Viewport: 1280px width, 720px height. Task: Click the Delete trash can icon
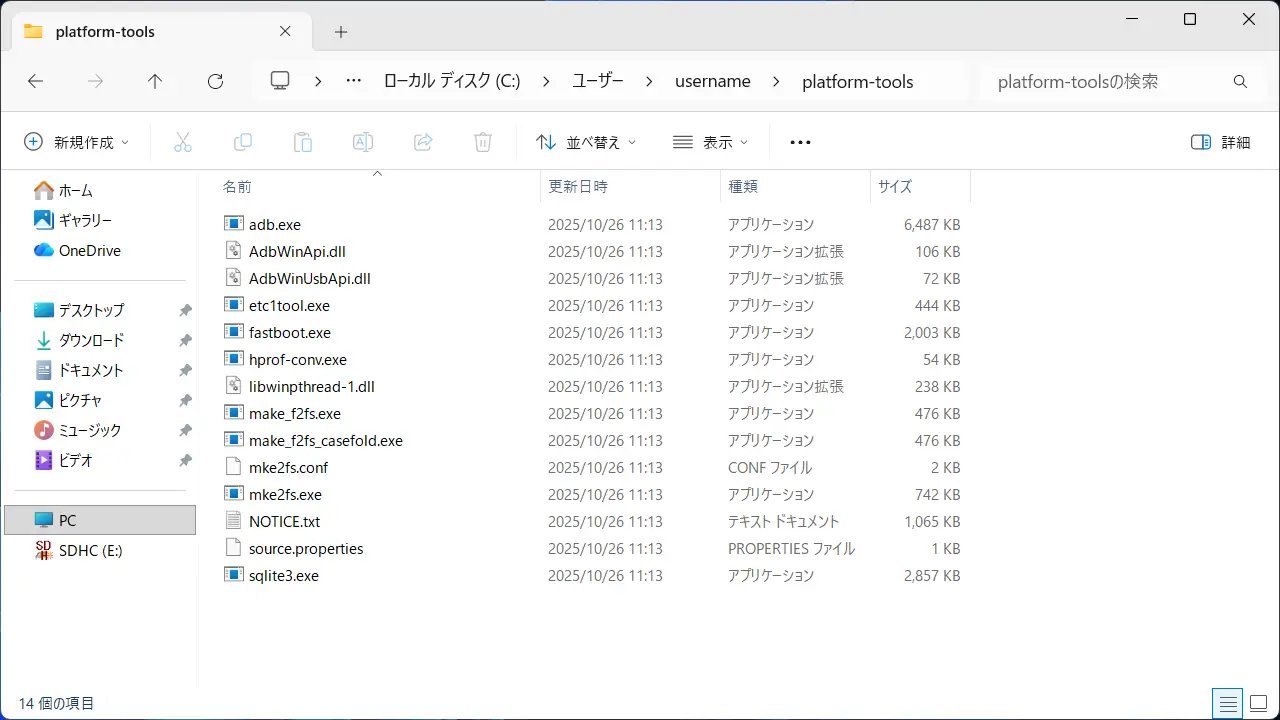[x=483, y=142]
